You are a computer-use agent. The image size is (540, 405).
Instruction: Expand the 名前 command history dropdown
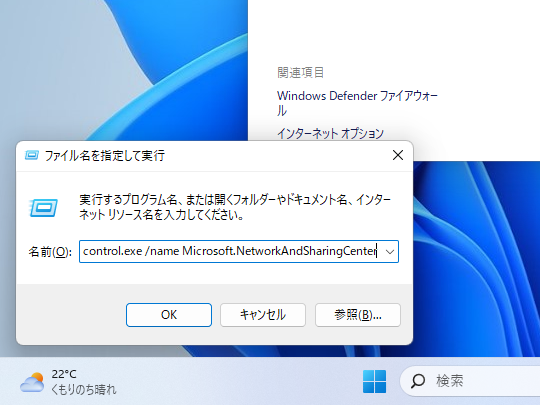(390, 252)
